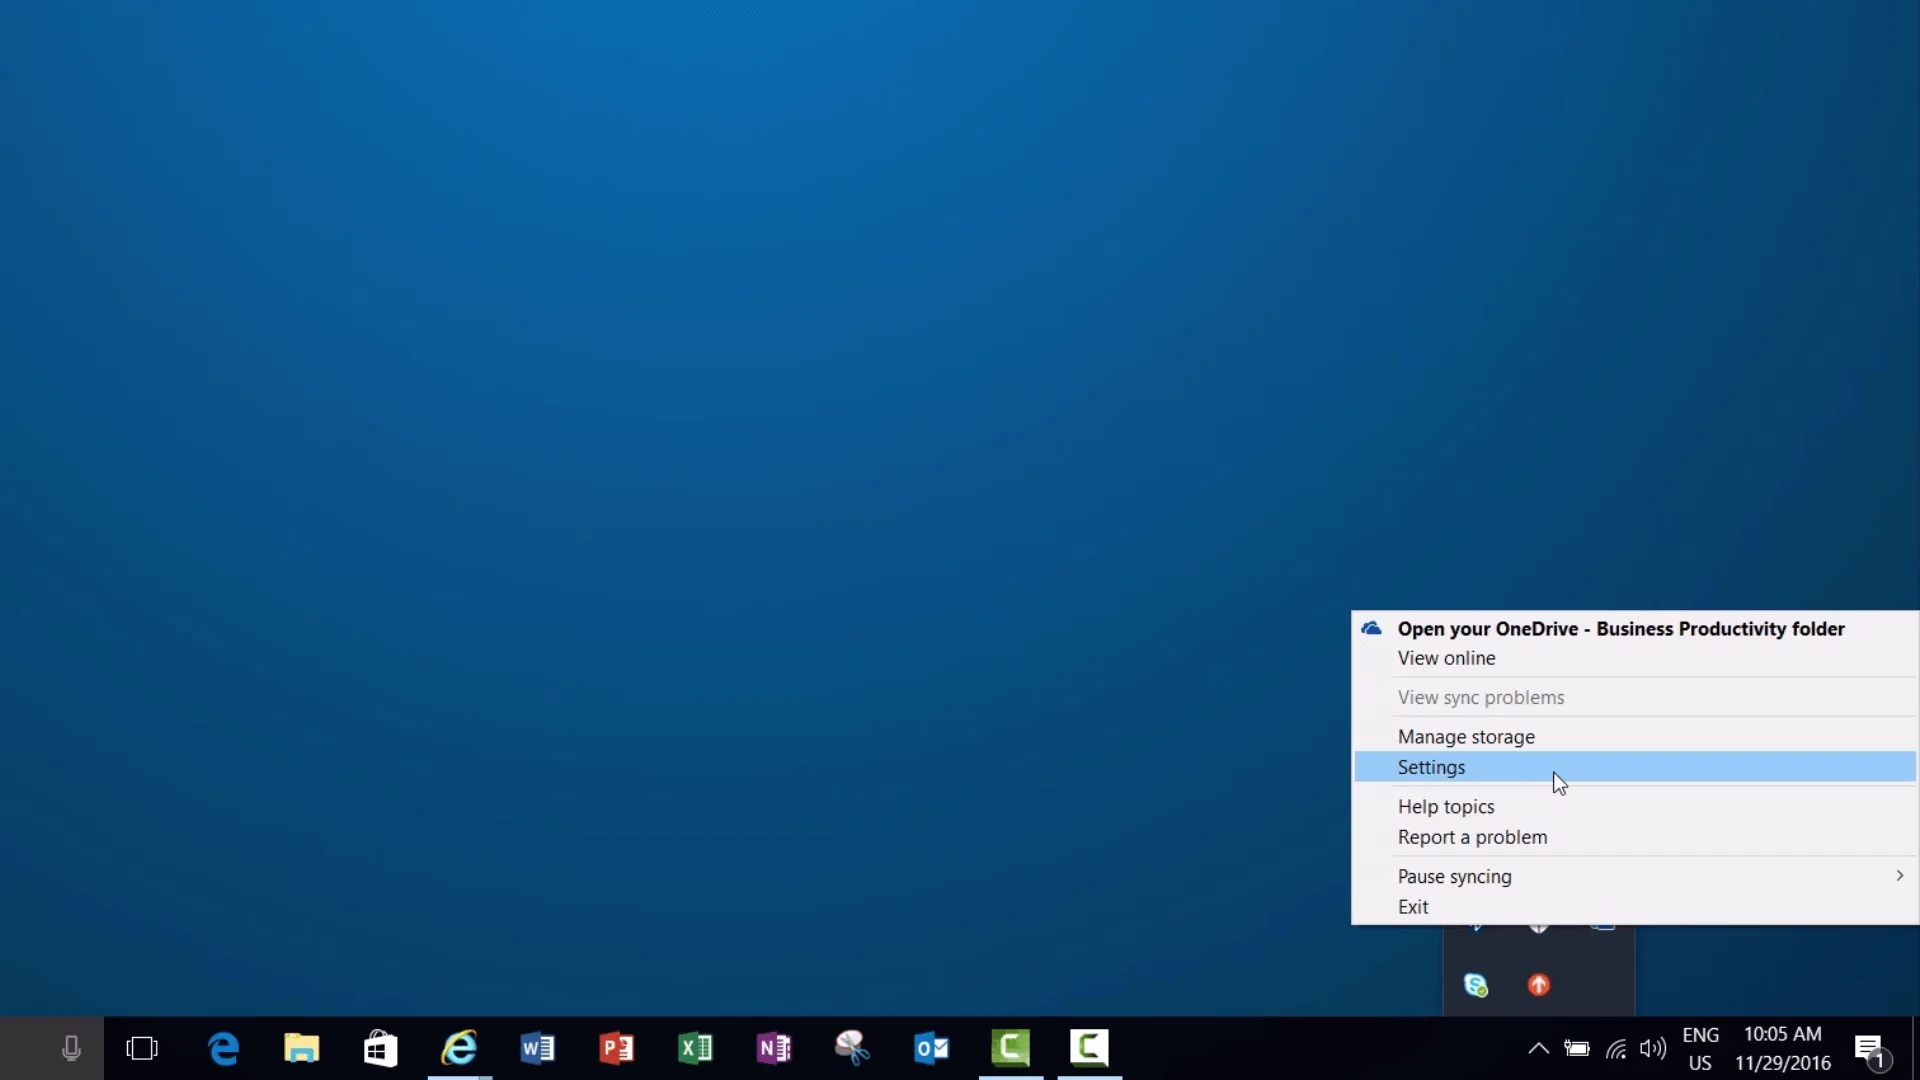The image size is (1920, 1080).
Task: Activate Cortana microphone button
Action: [x=71, y=1048]
